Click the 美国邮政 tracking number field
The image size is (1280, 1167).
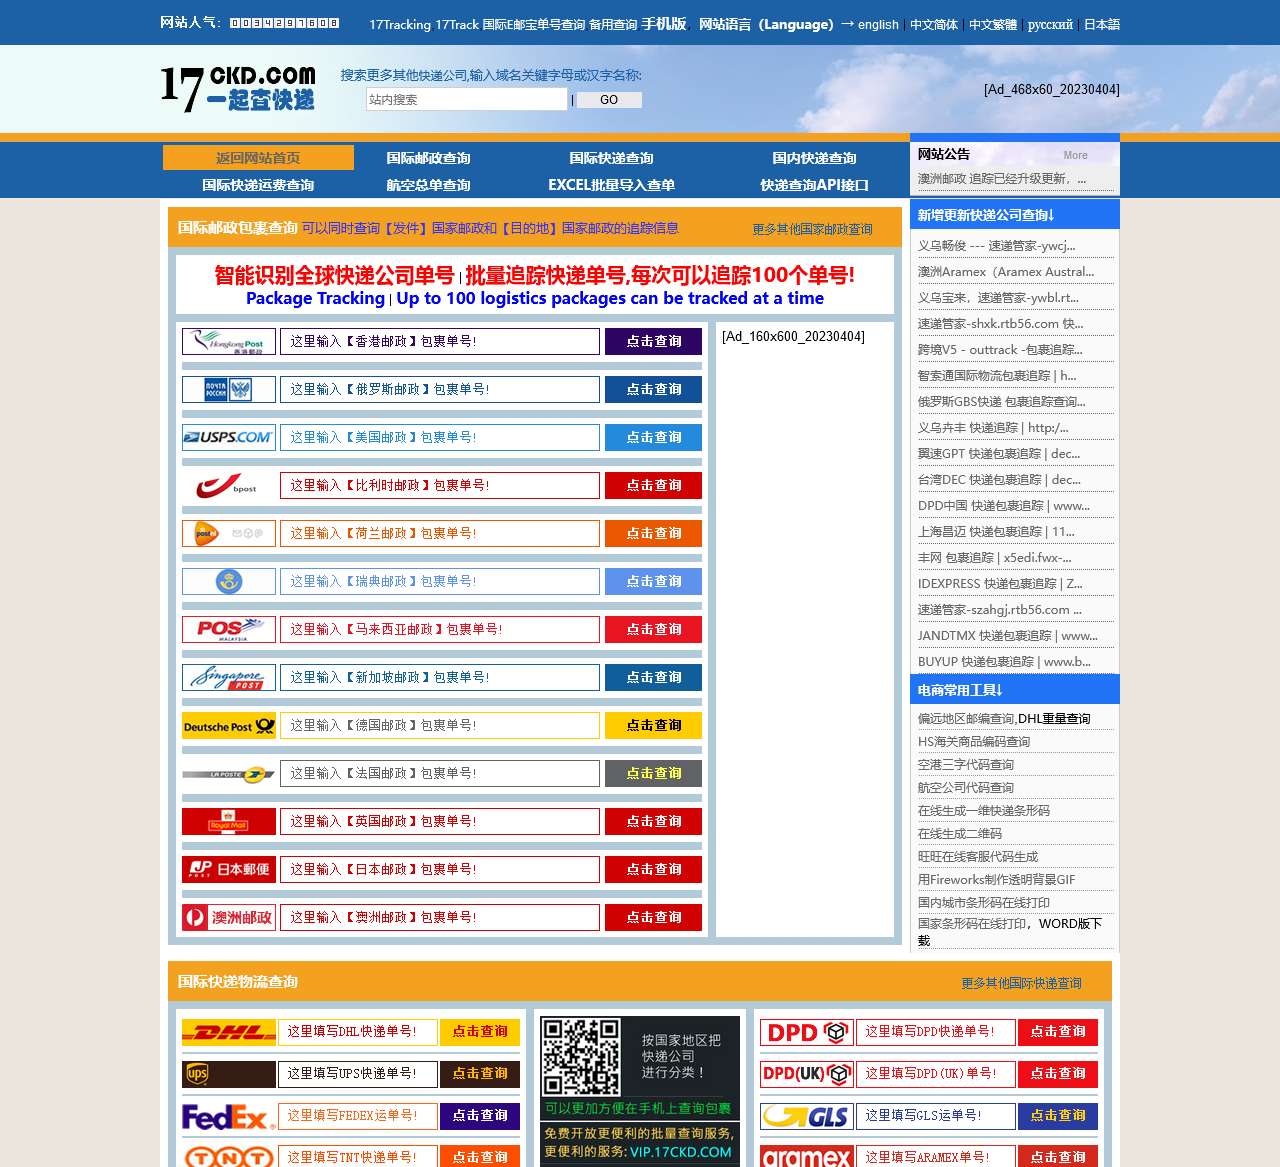440,438
